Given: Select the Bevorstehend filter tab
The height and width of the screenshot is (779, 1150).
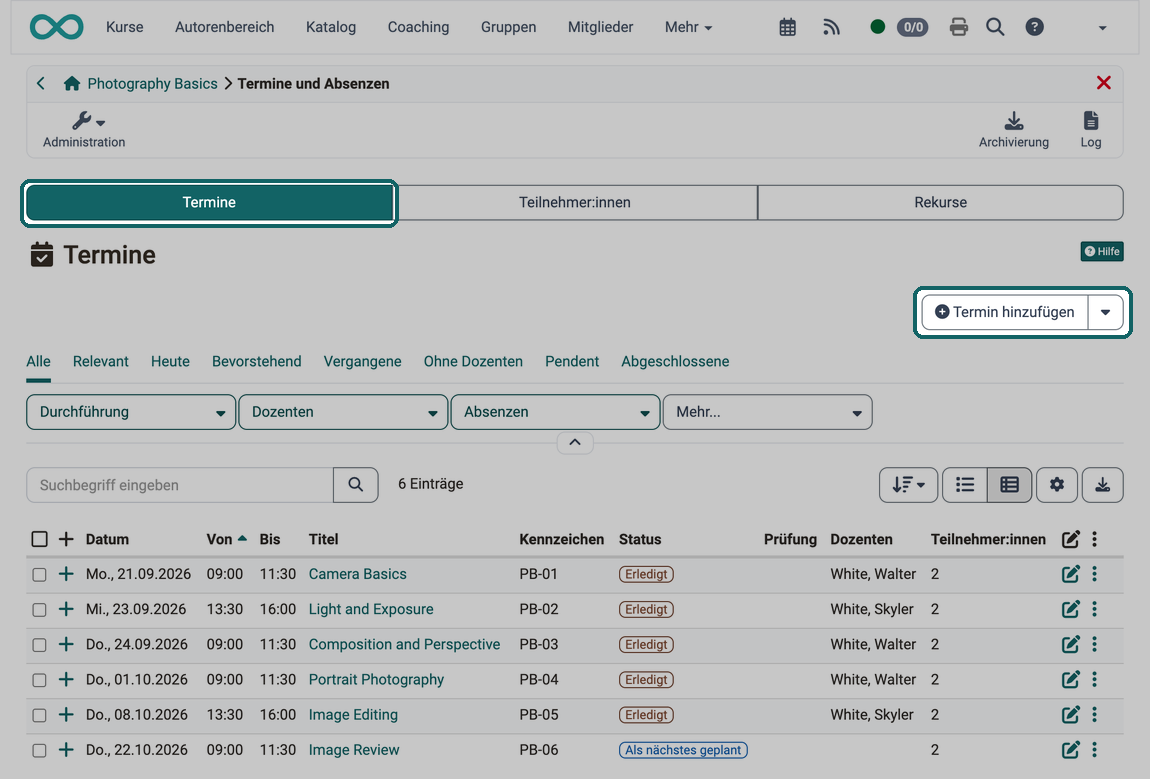Looking at the screenshot, I should pyautogui.click(x=257, y=362).
